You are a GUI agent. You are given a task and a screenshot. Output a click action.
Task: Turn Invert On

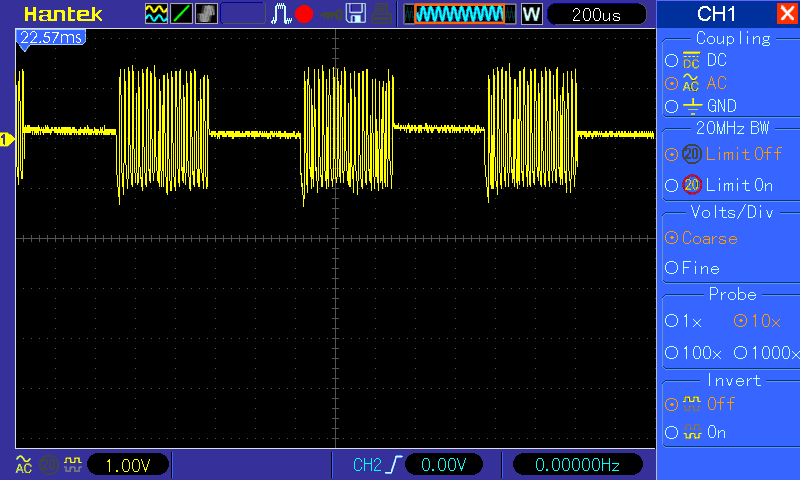coord(695,433)
